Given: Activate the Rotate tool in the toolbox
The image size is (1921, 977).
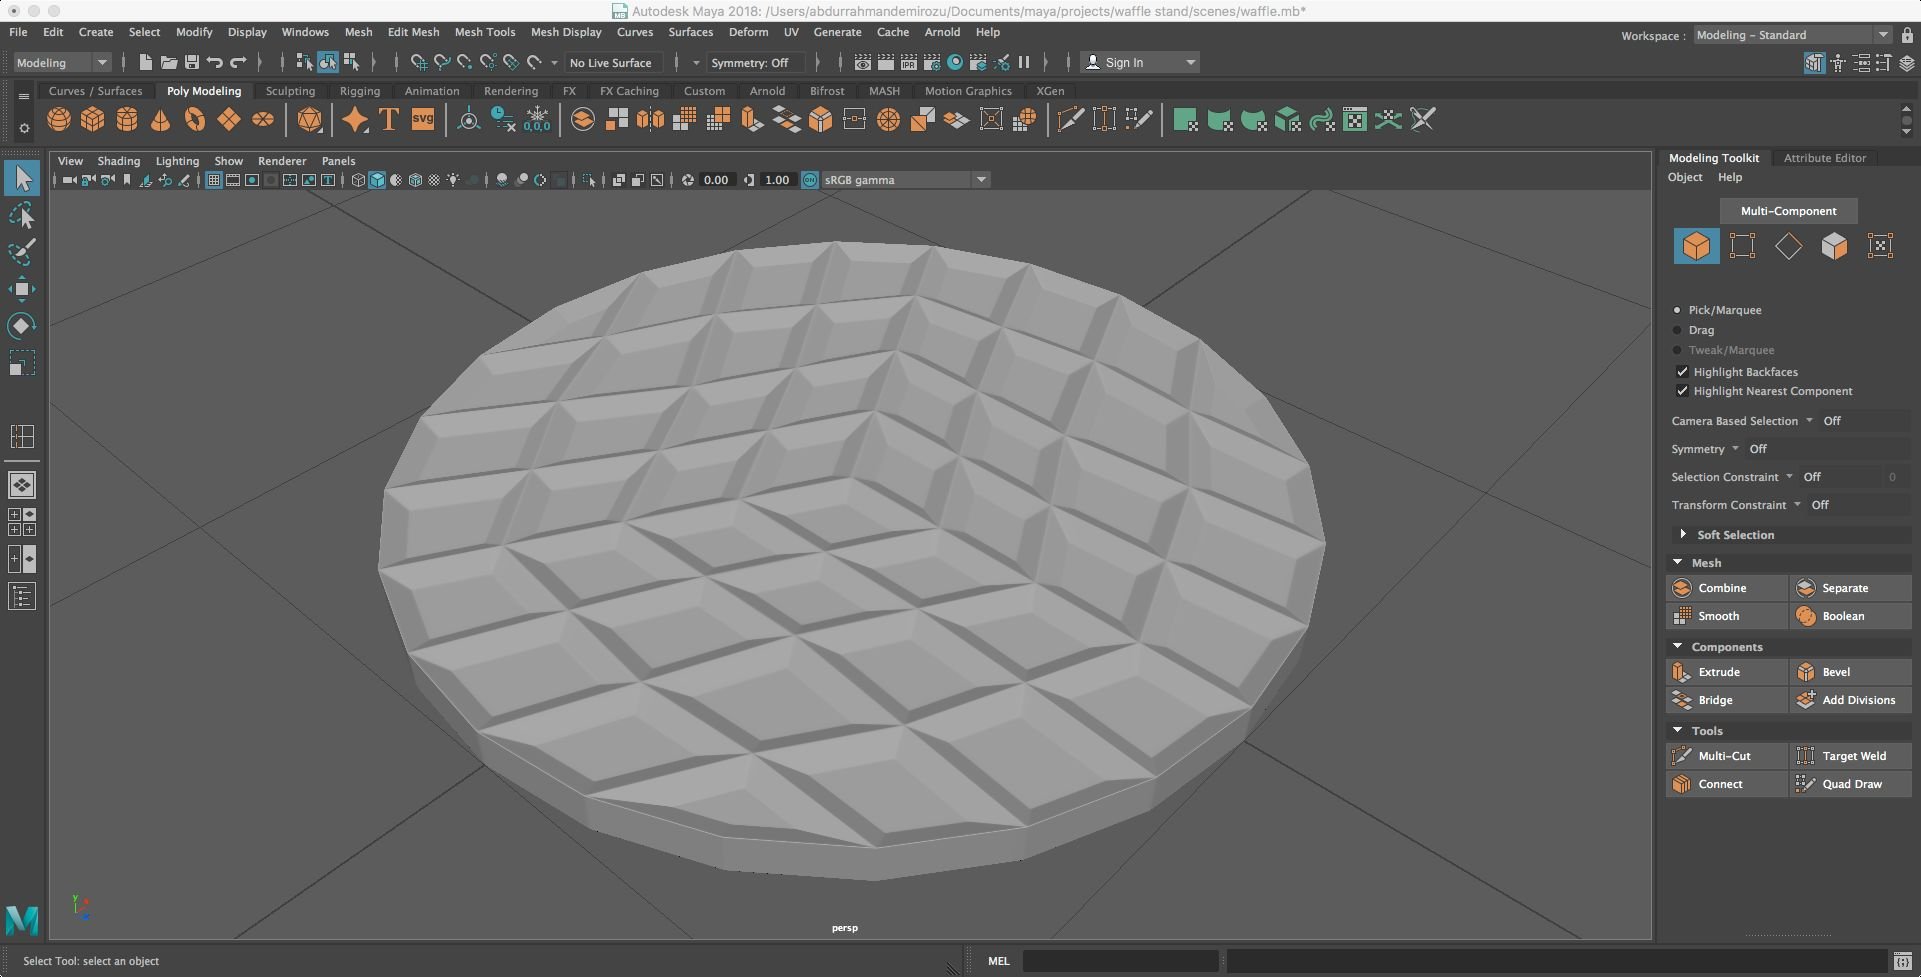Looking at the screenshot, I should pos(22,326).
